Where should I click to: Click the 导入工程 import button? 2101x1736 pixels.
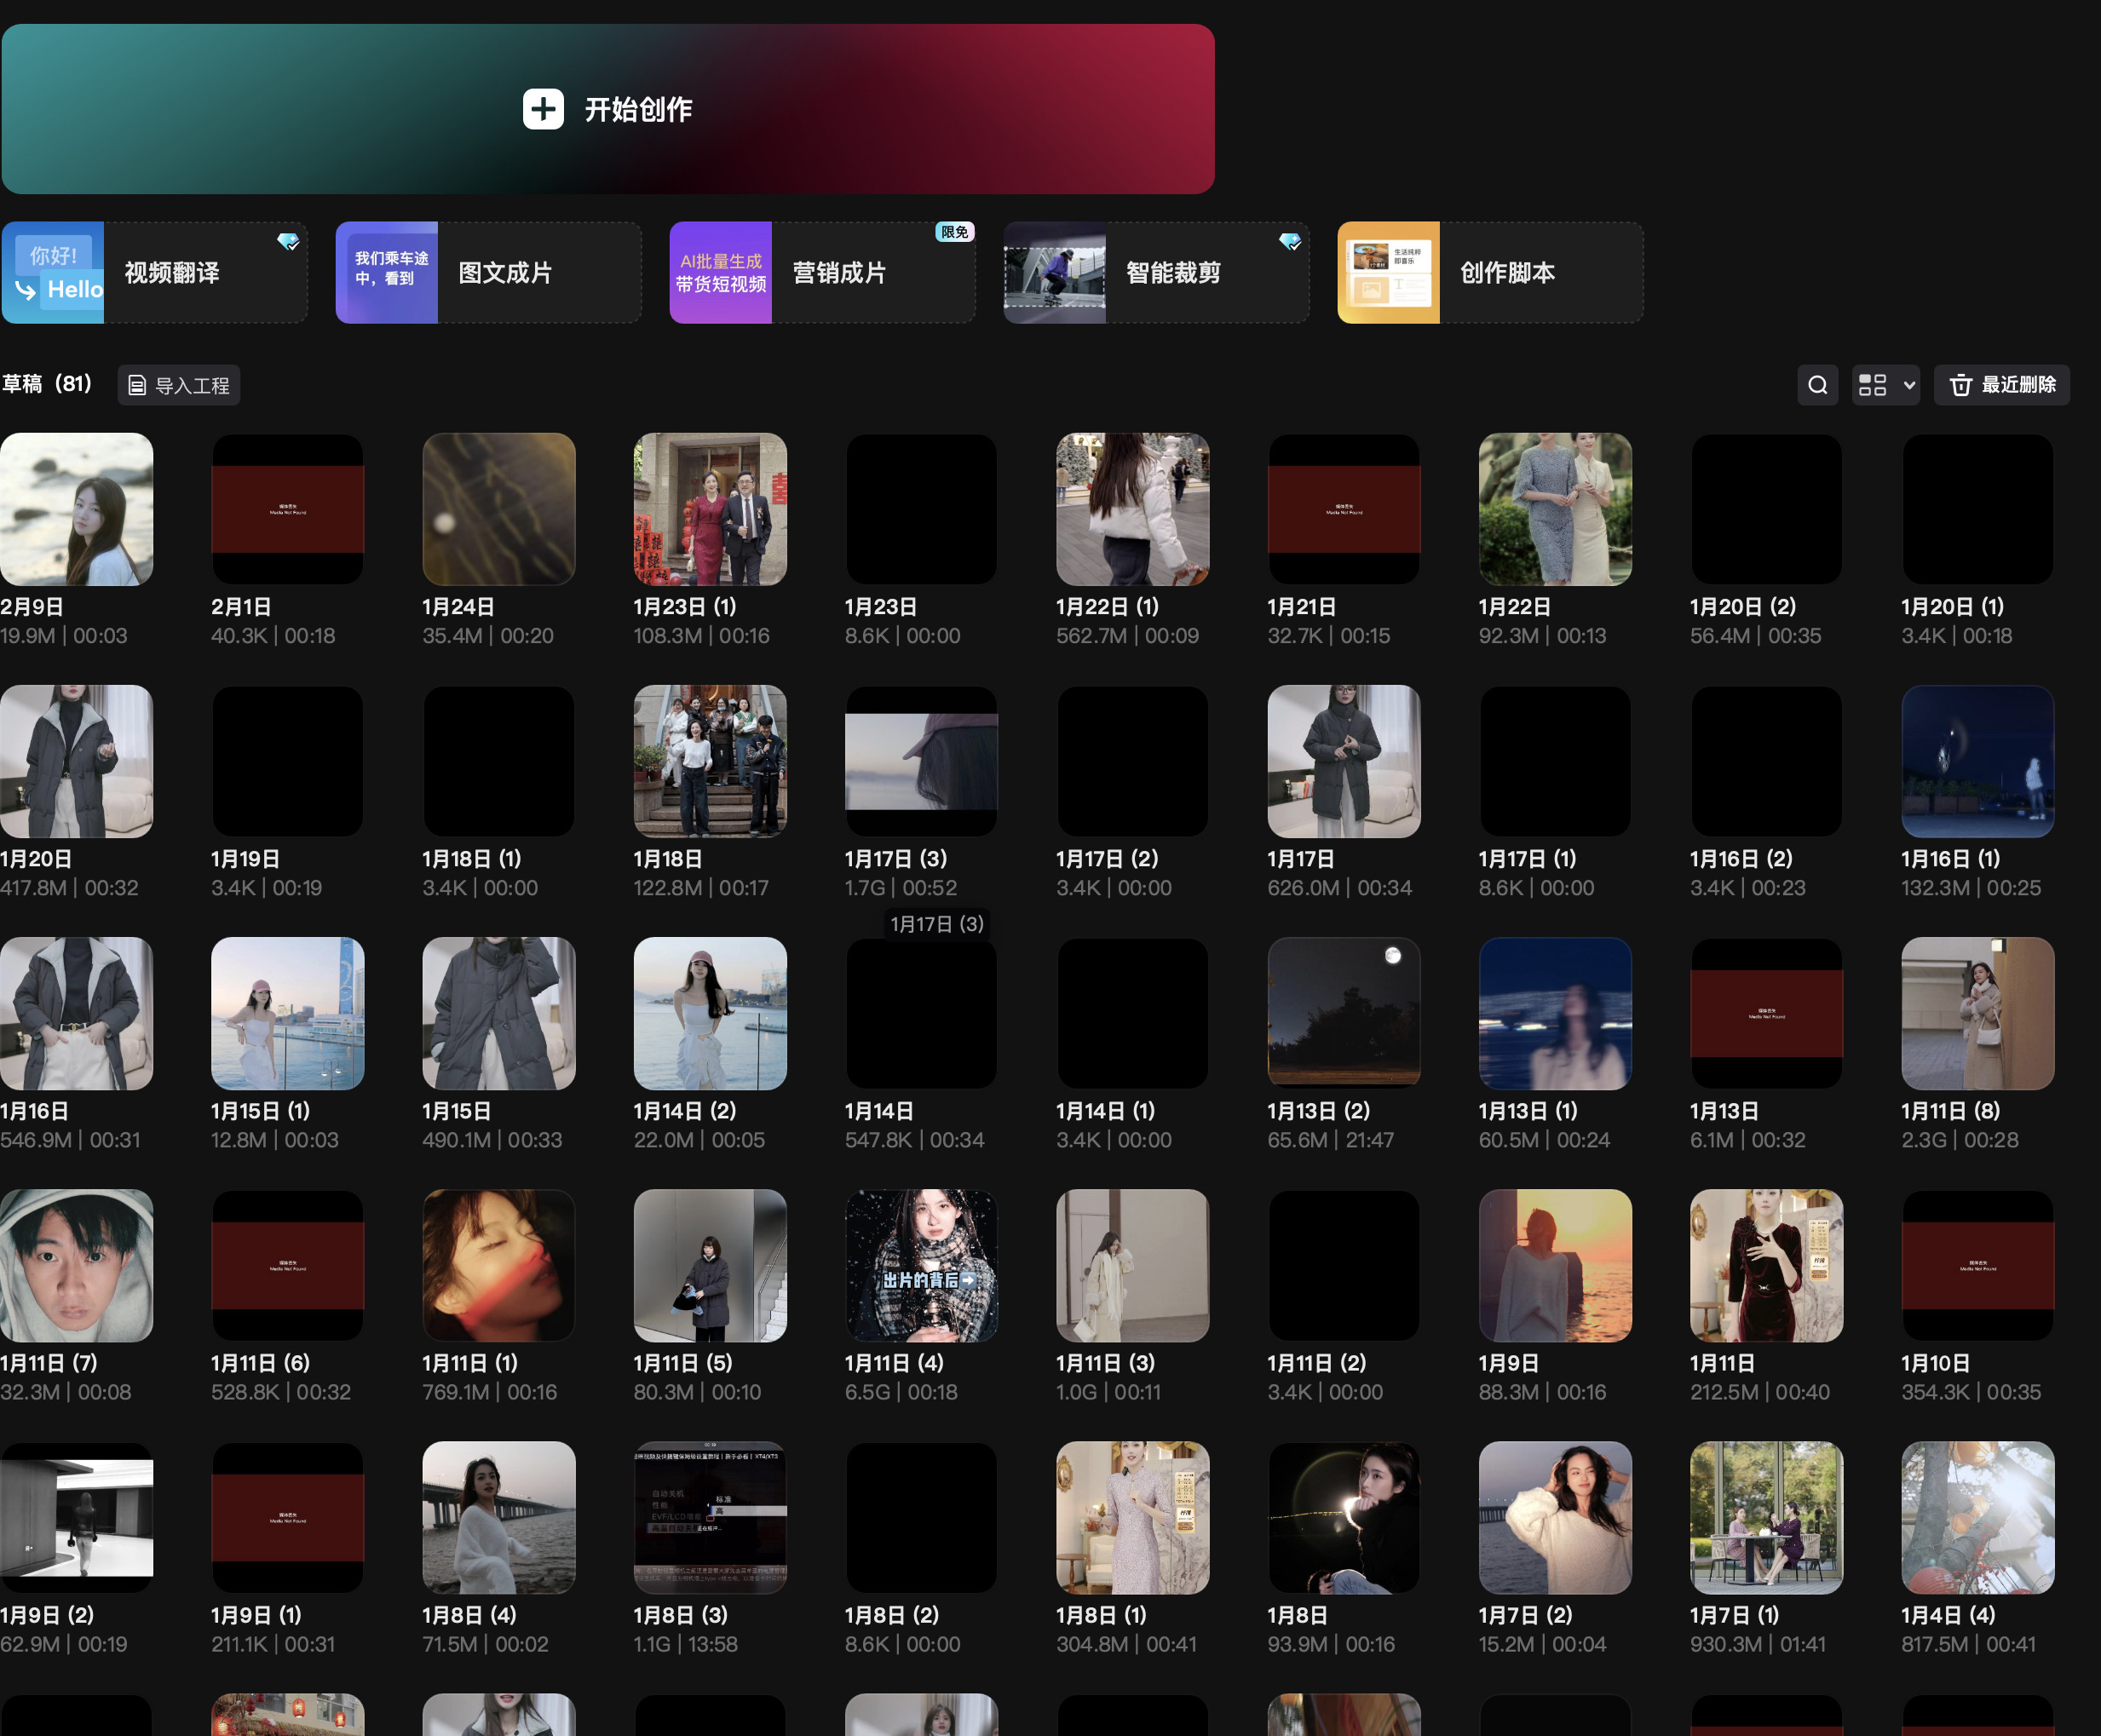(179, 385)
